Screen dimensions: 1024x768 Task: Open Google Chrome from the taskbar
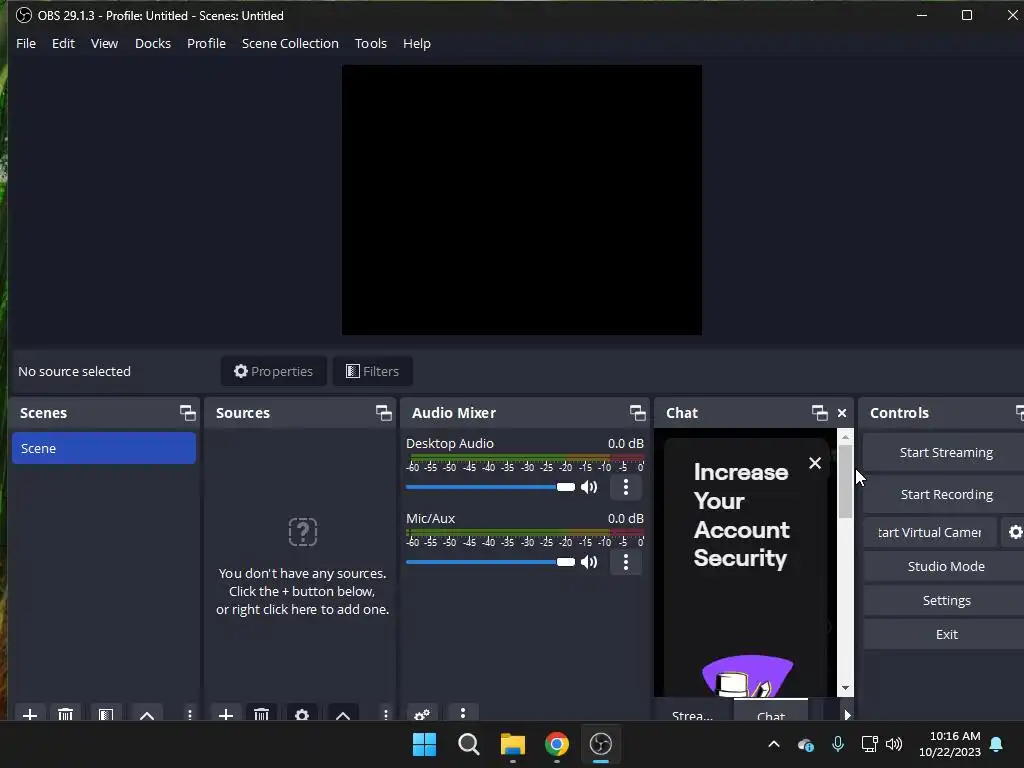[556, 744]
